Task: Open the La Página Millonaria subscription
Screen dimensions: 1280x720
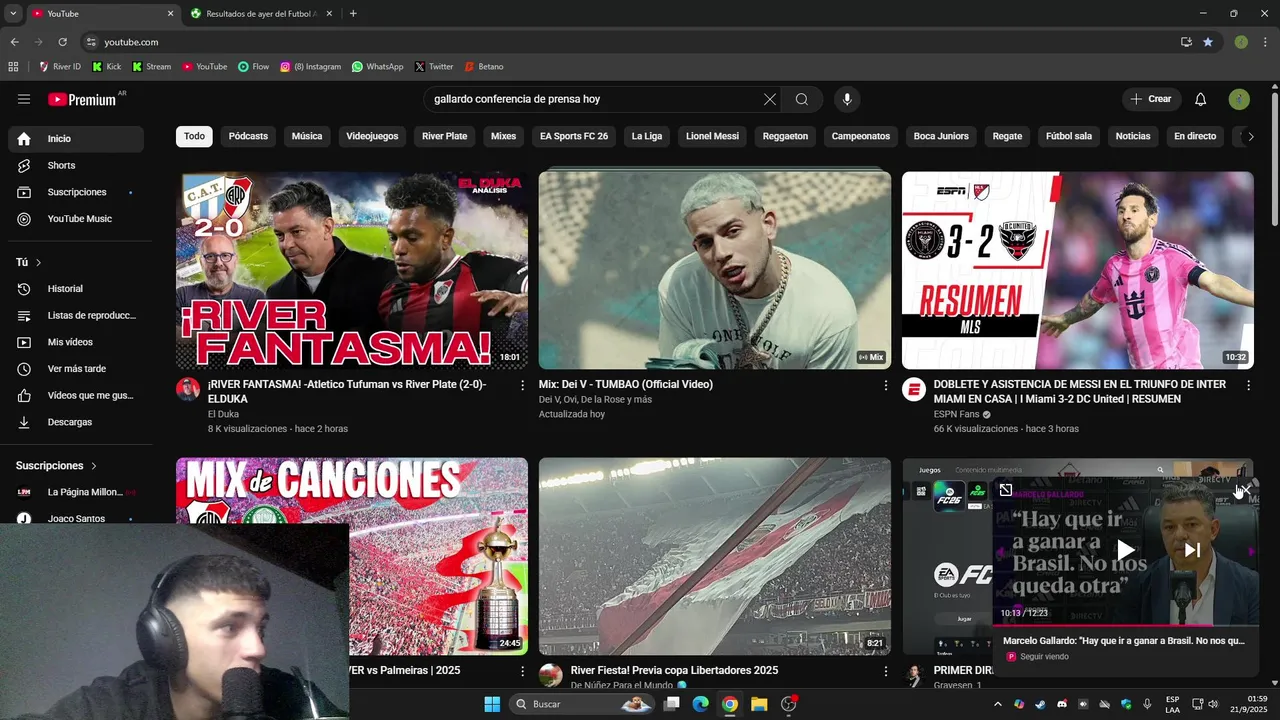Action: (x=76, y=492)
